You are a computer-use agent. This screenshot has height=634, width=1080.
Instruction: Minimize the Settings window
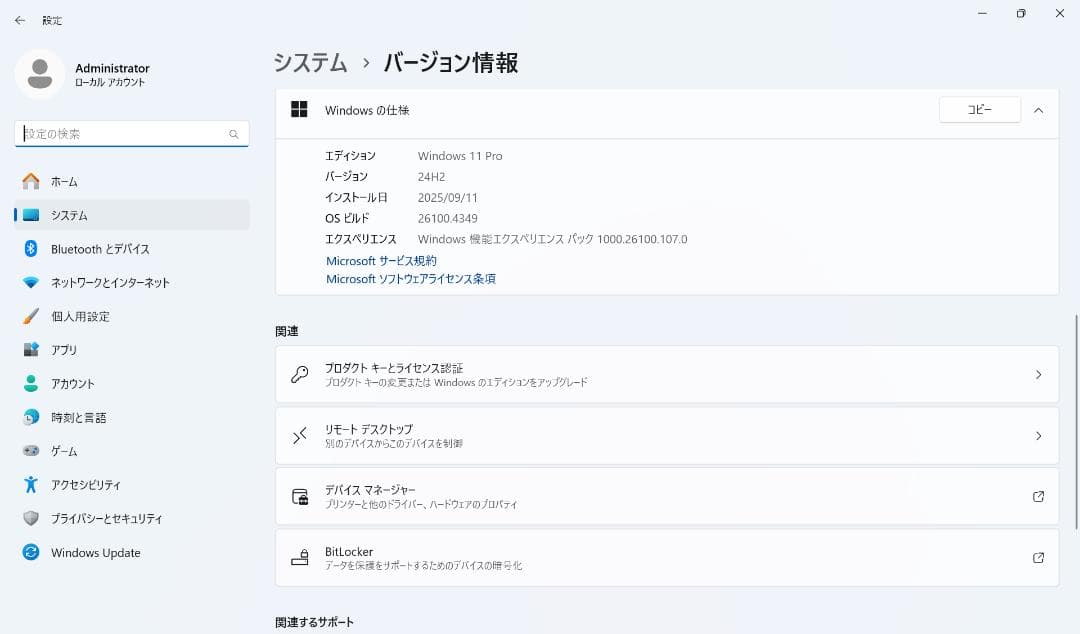pos(982,14)
